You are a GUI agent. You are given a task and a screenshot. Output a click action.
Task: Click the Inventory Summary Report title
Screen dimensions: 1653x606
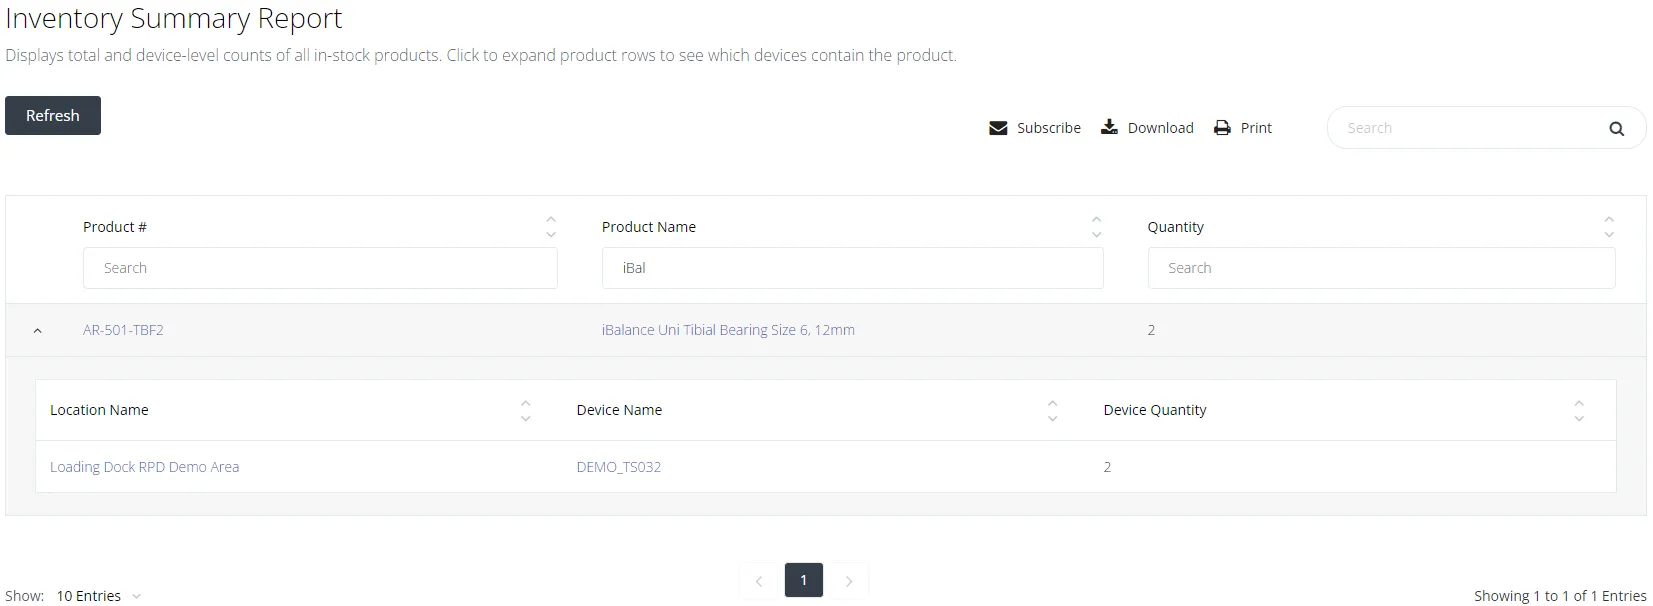tap(174, 18)
